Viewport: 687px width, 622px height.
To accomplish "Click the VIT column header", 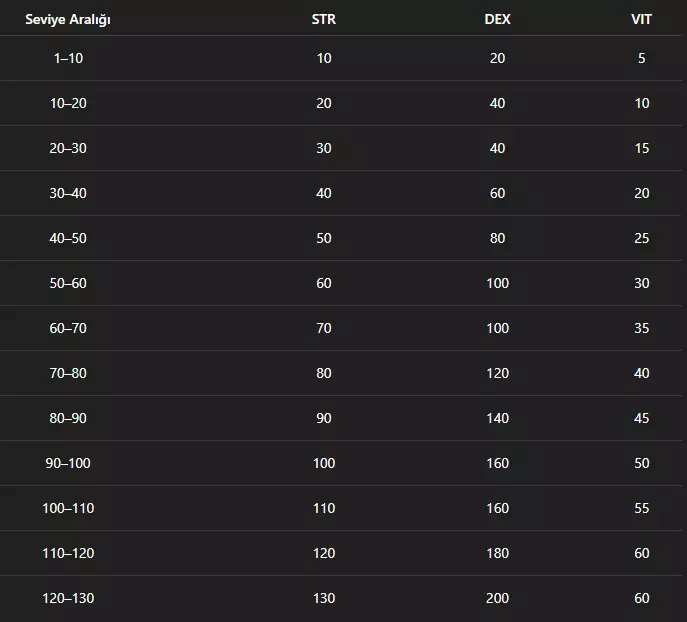I will pos(641,20).
